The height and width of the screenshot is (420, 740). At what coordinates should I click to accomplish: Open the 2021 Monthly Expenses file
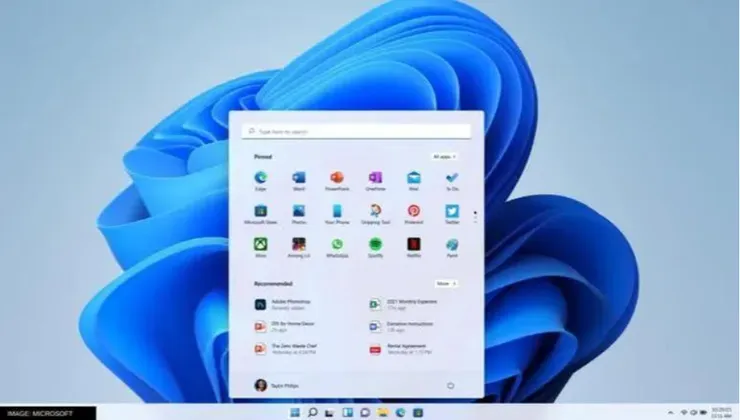click(404, 304)
